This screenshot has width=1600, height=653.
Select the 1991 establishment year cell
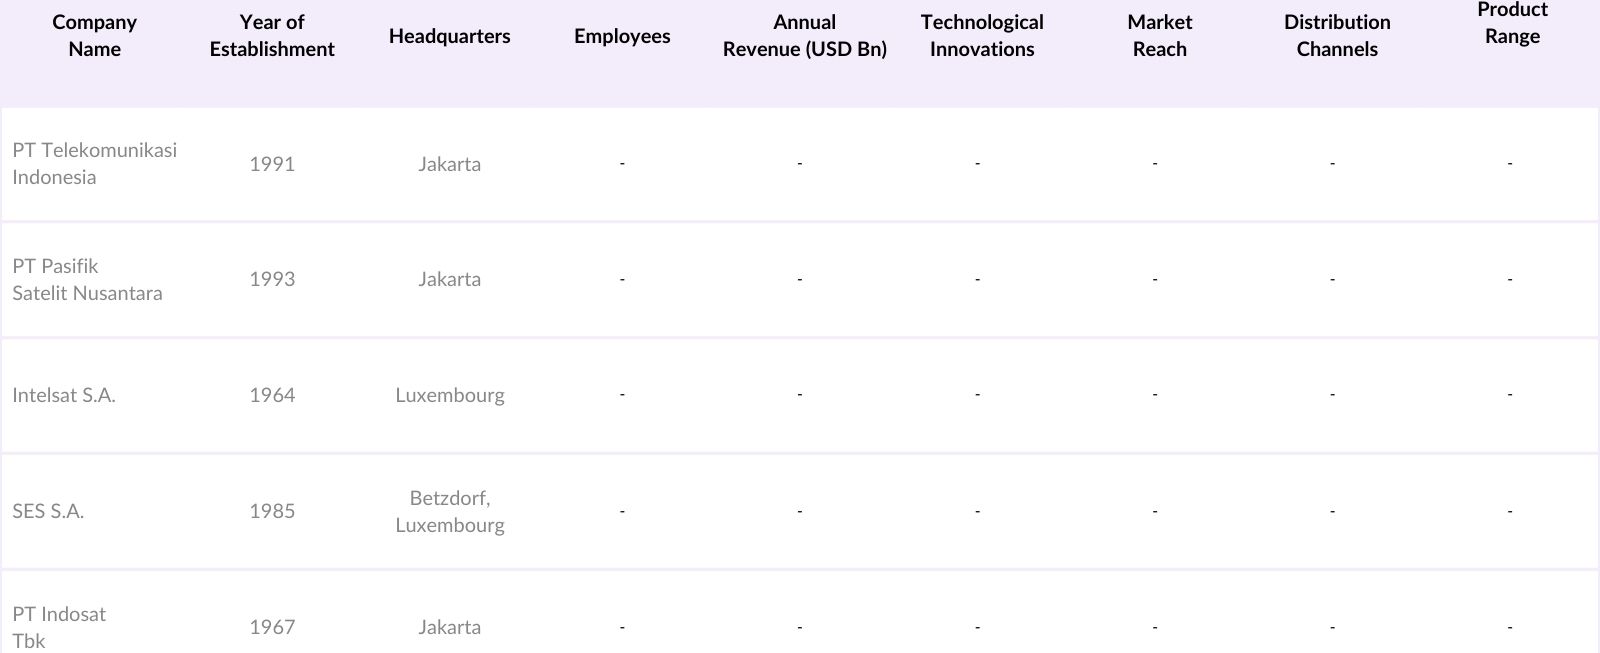coord(272,164)
